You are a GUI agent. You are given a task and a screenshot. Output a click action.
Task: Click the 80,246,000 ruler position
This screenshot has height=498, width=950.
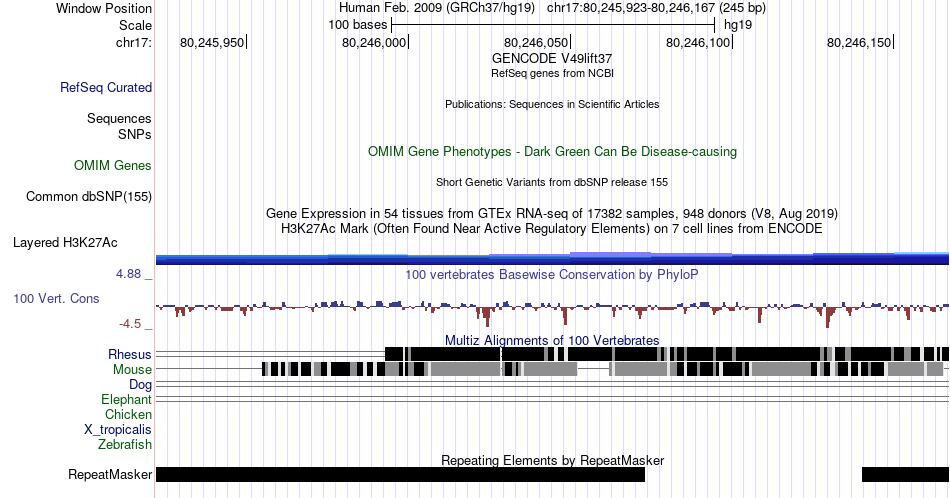pyautogui.click(x=374, y=42)
